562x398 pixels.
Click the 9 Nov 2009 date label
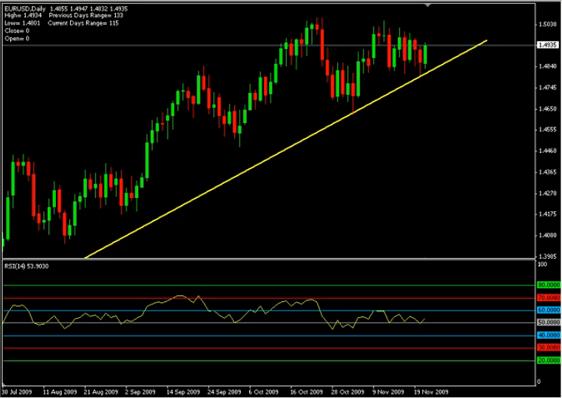(x=388, y=392)
